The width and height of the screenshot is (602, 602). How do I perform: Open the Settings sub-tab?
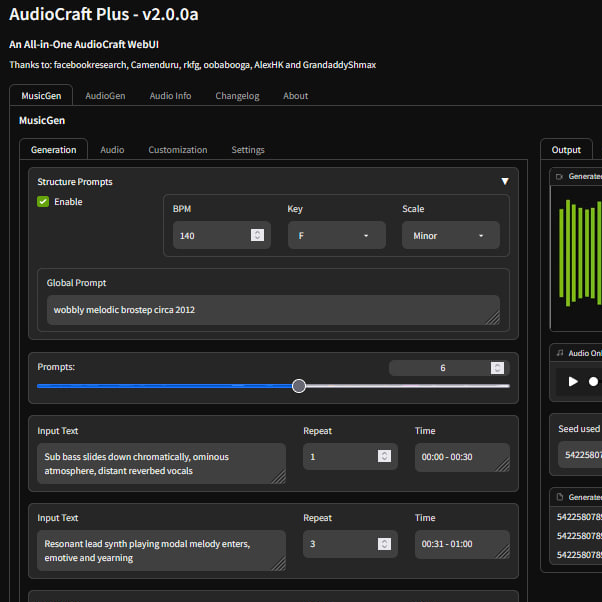click(248, 150)
